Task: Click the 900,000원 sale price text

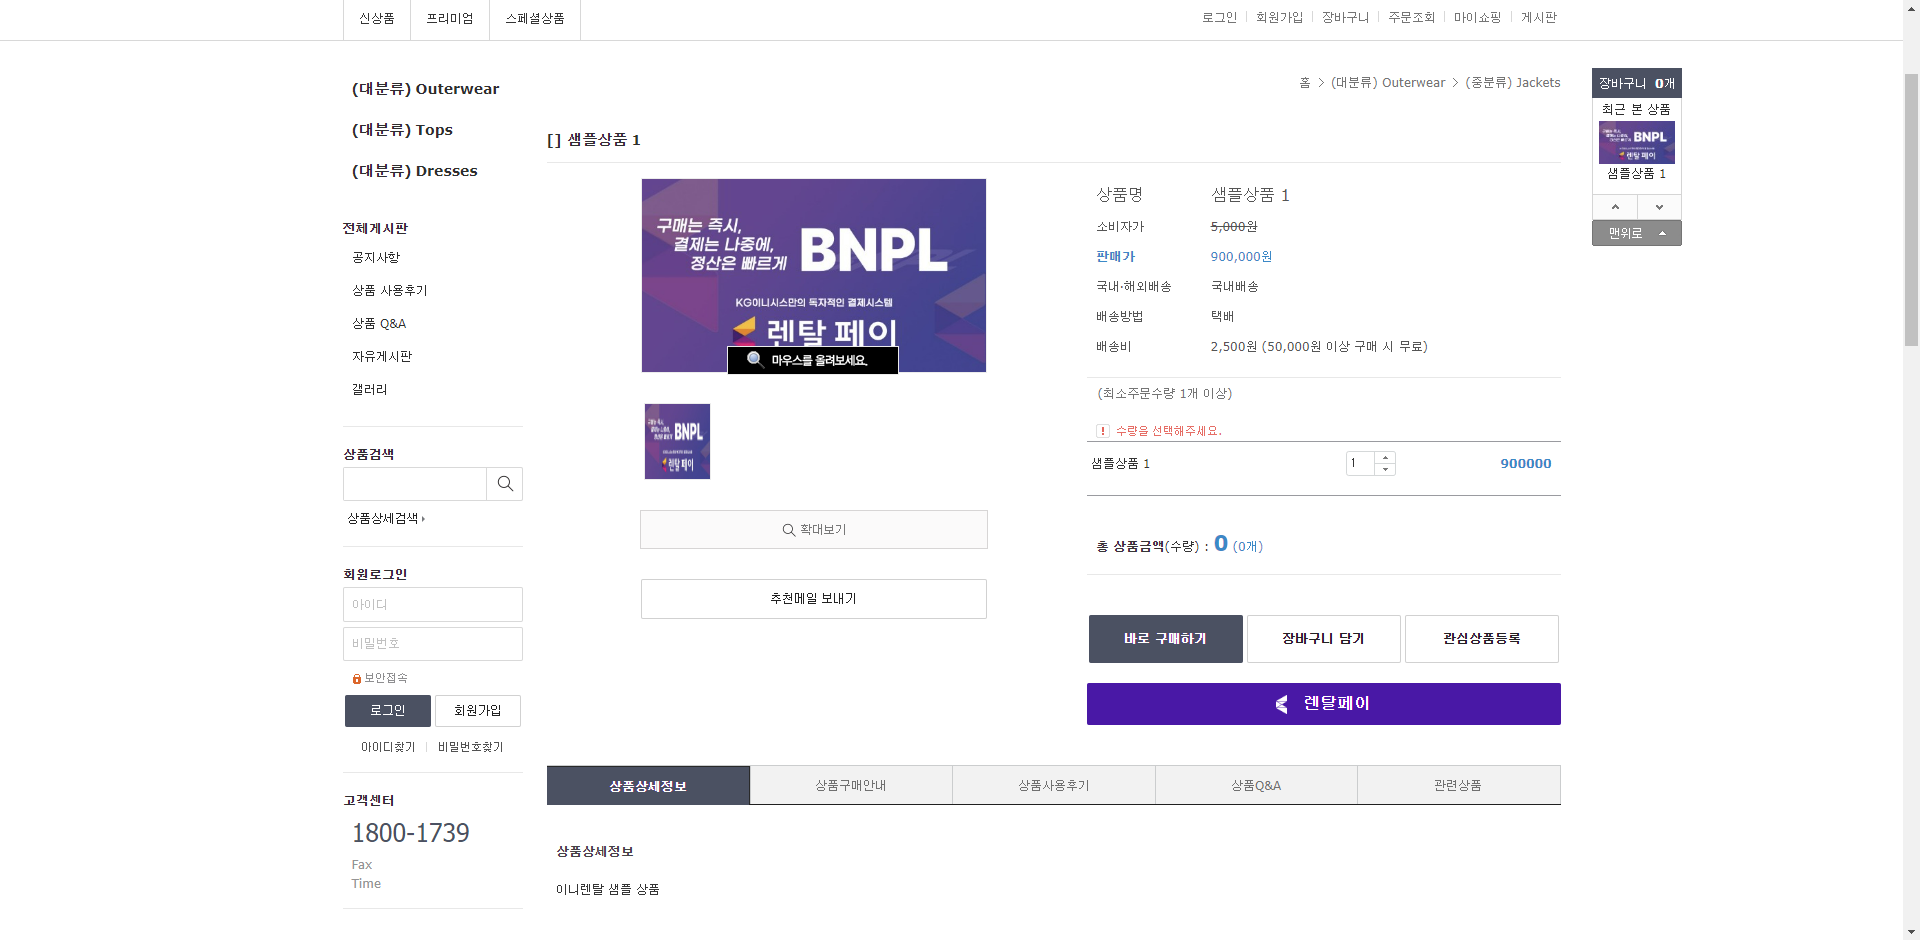Action: tap(1241, 257)
